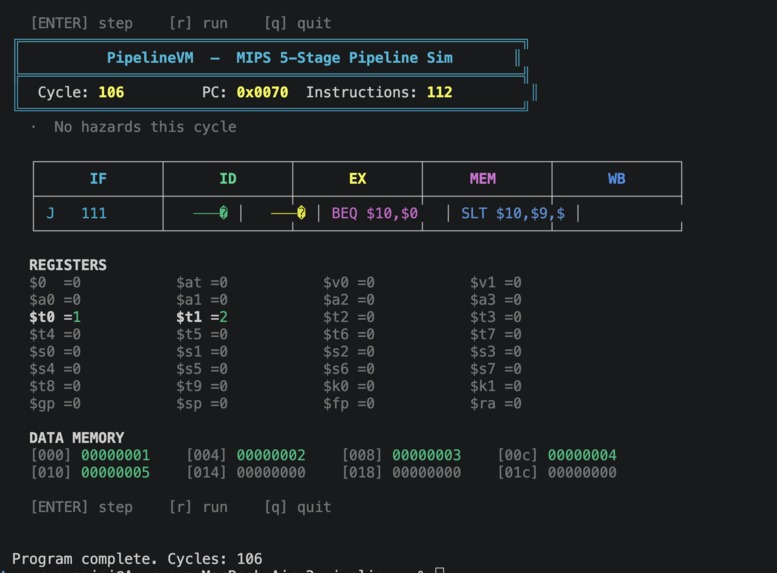Select register entry '$t3 =0'
This screenshot has width=777, height=573.
tap(496, 317)
